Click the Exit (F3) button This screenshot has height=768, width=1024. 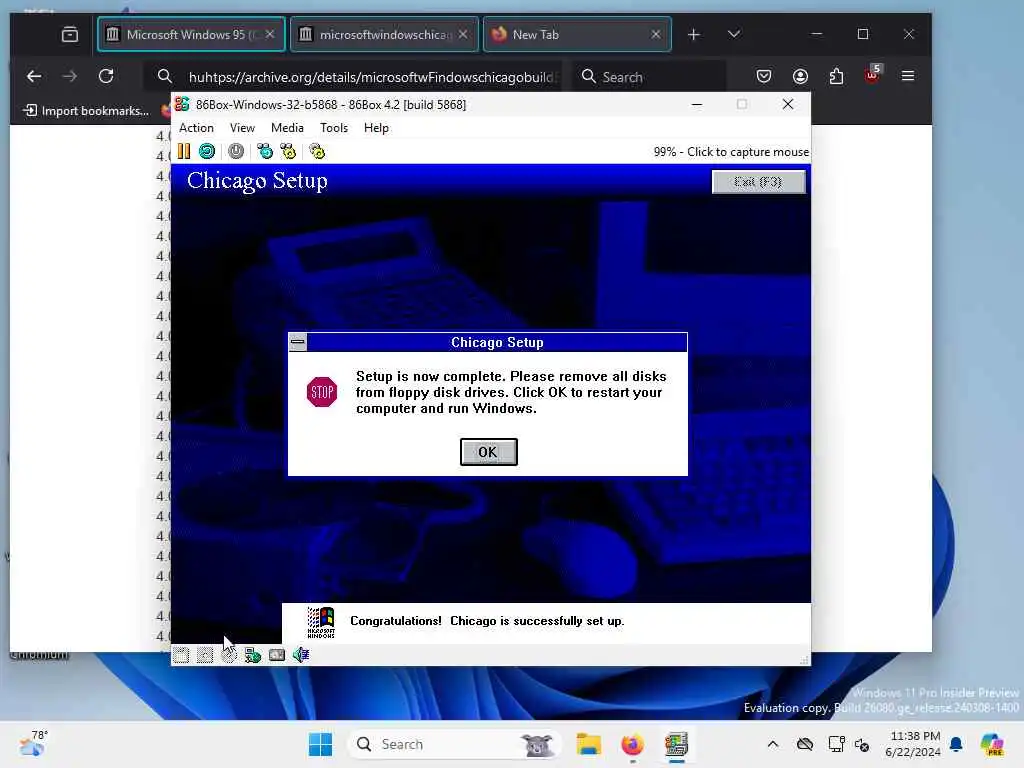pyautogui.click(x=758, y=182)
